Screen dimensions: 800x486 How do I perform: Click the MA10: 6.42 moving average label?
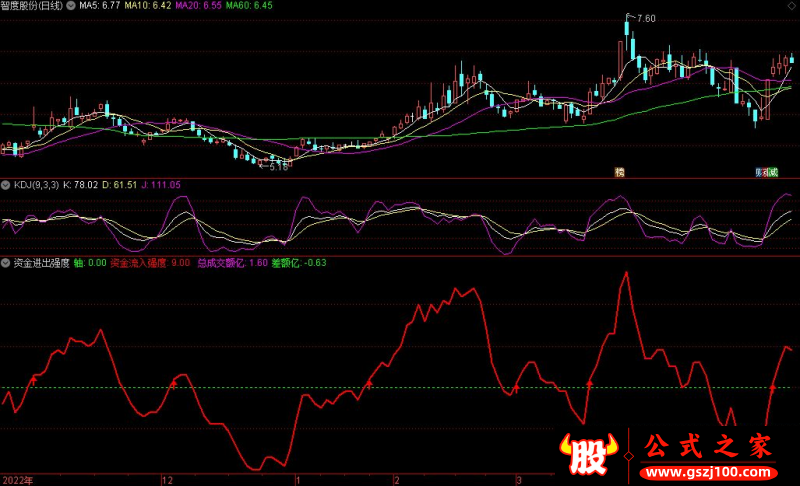point(148,6)
